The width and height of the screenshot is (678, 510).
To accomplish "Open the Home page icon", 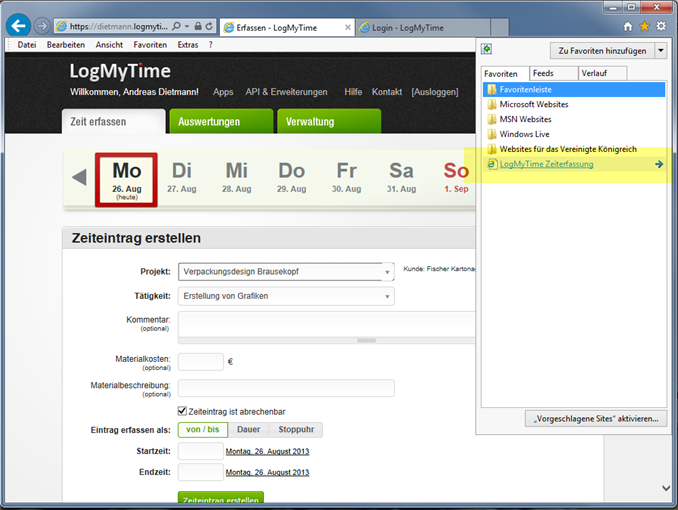I will pos(628,26).
